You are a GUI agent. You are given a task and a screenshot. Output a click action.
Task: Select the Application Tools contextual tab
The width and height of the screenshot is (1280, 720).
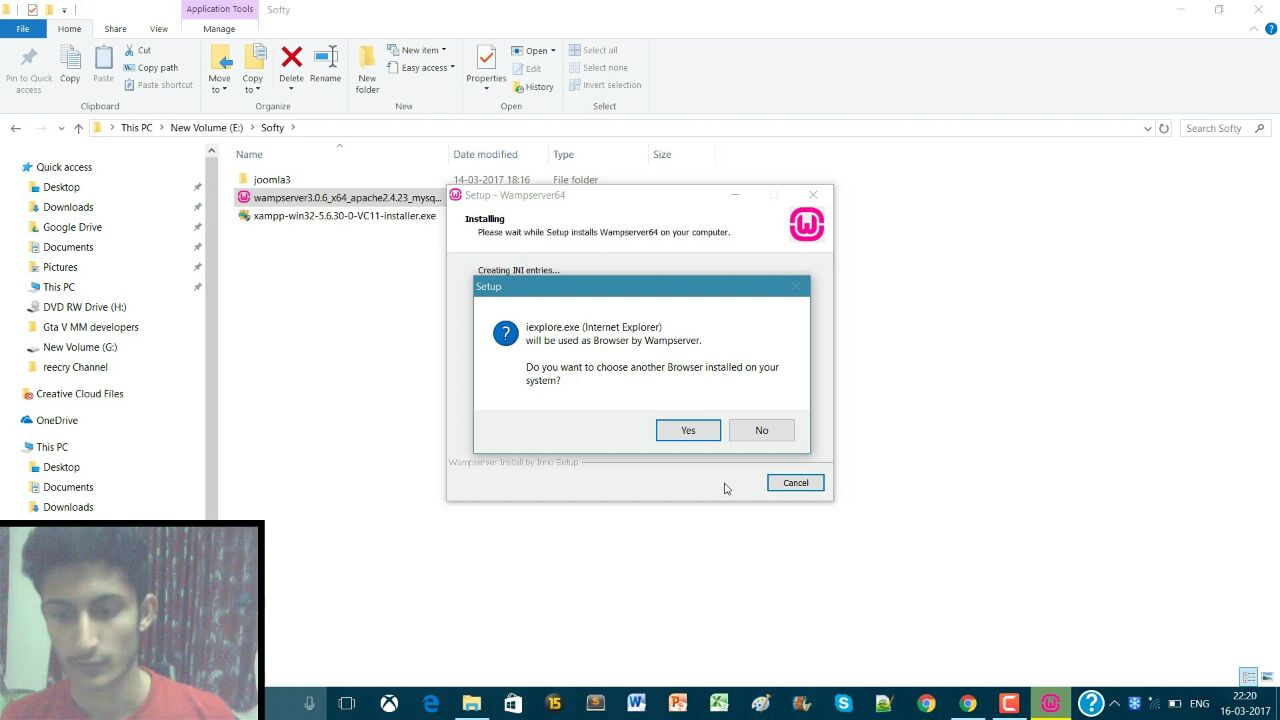pos(219,9)
